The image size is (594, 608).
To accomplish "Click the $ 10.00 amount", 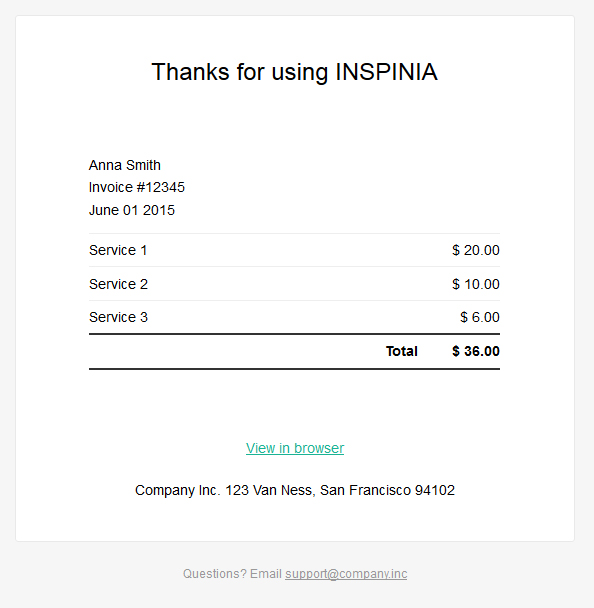I will tap(476, 284).
